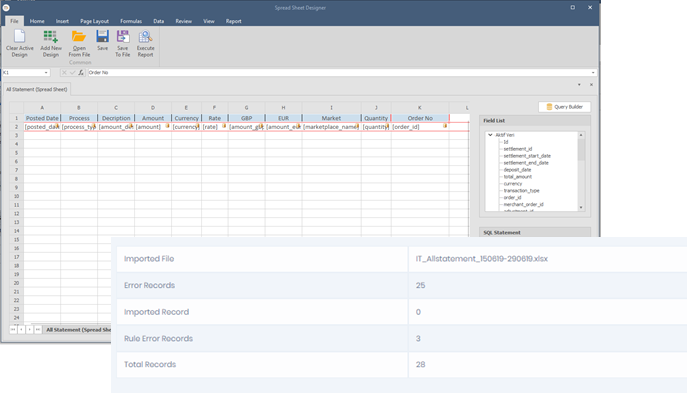Open the document tab list dropdown arrow
Viewport: 687px width, 393px height.
[x=579, y=85]
